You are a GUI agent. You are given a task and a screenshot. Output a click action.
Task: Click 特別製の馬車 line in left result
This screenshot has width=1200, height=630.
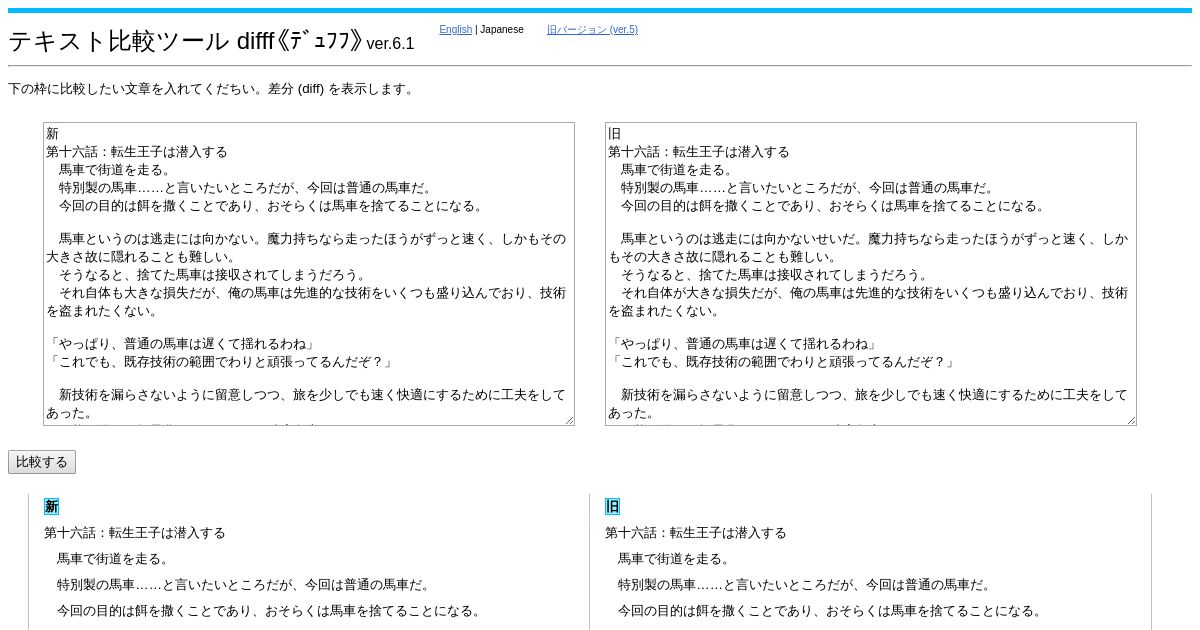pyautogui.click(x=244, y=585)
